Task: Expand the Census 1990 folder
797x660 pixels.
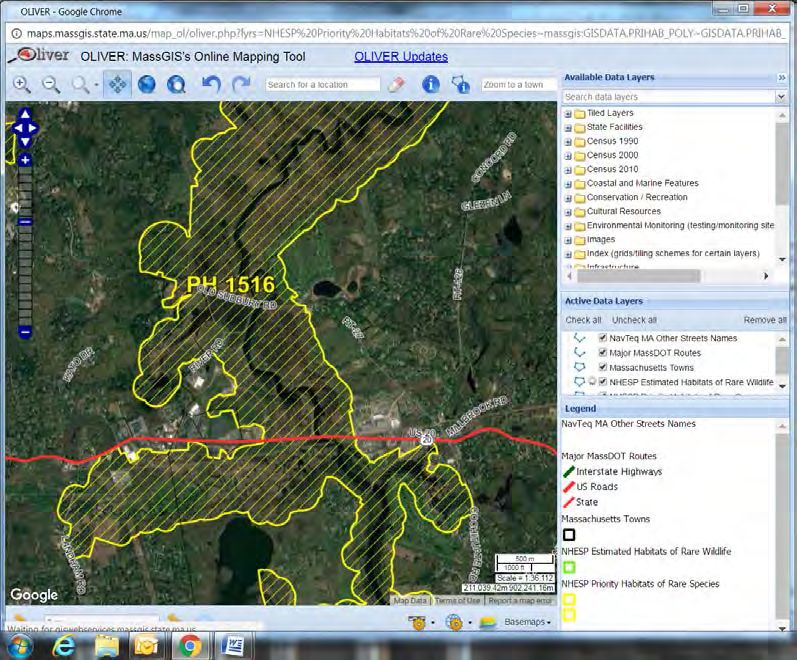Action: tap(568, 142)
